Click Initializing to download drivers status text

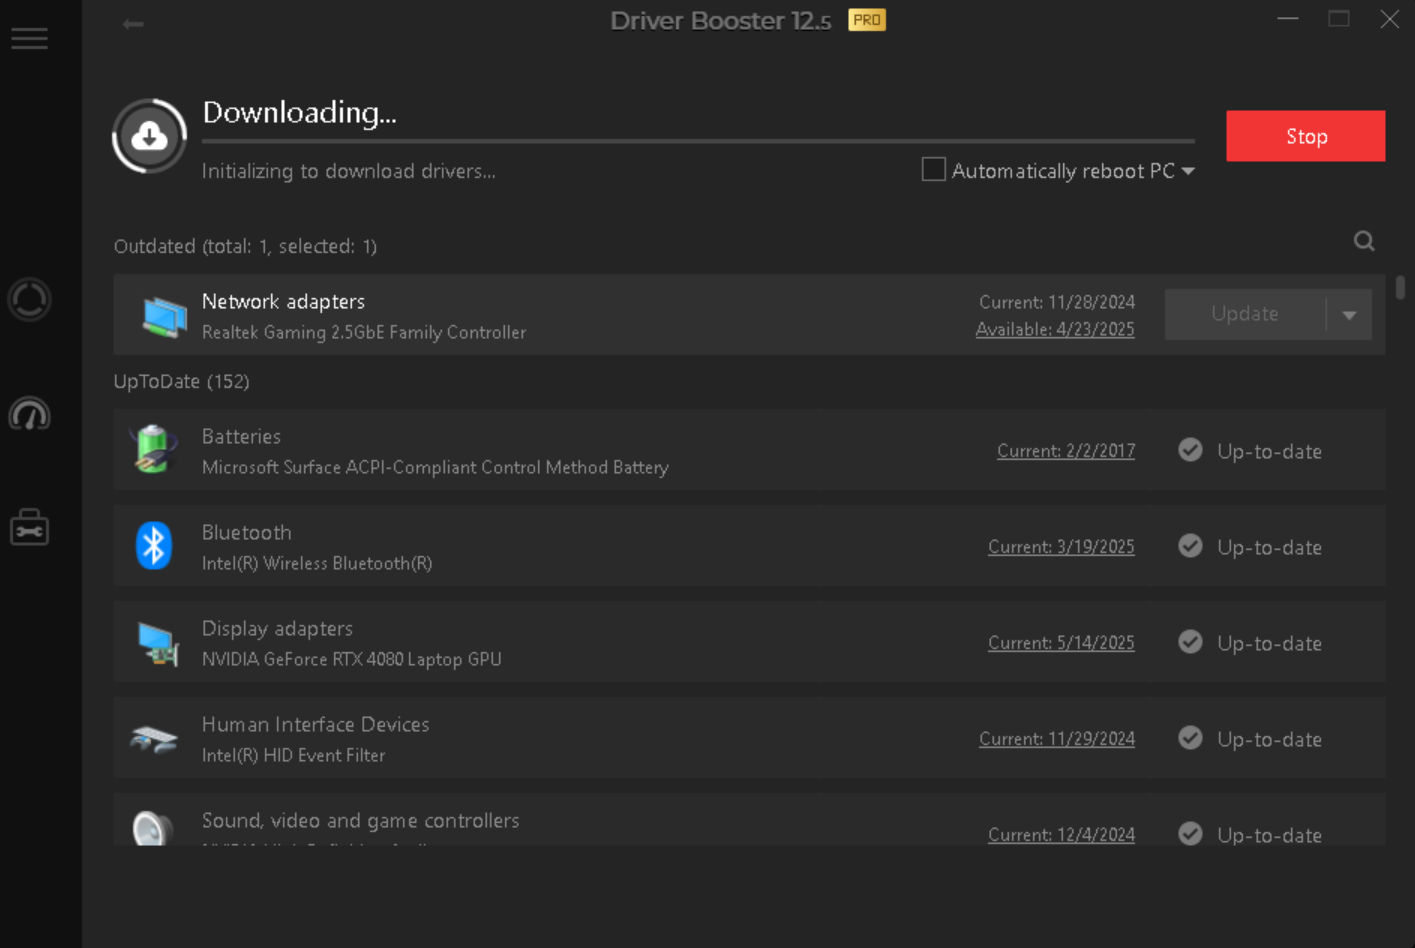click(x=349, y=171)
